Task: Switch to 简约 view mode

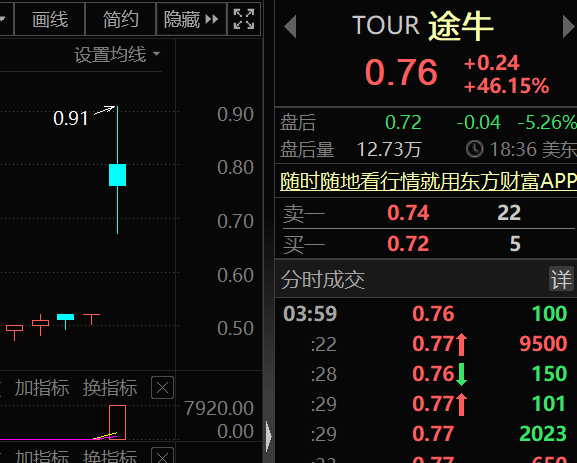Action: coord(121,19)
